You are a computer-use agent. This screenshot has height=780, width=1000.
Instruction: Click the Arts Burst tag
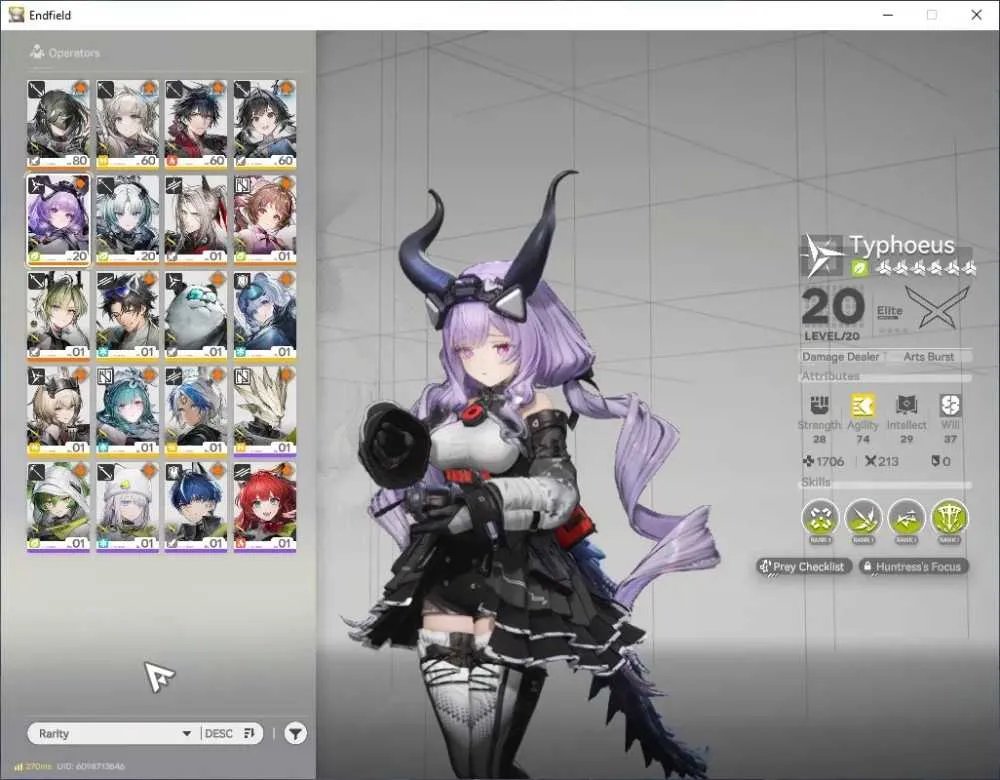pyautogui.click(x=929, y=357)
